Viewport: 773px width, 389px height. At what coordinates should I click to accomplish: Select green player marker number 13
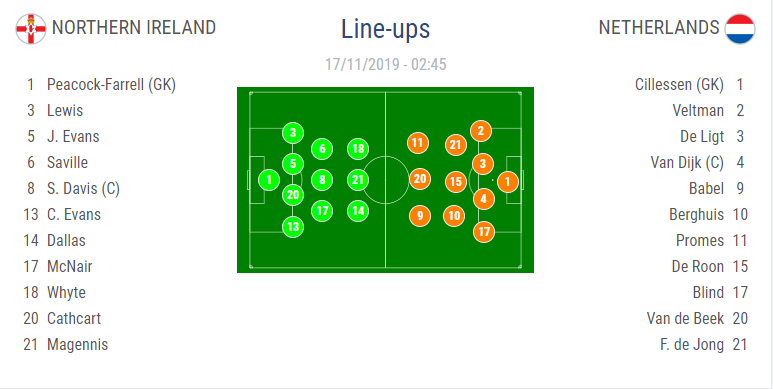pos(293,227)
